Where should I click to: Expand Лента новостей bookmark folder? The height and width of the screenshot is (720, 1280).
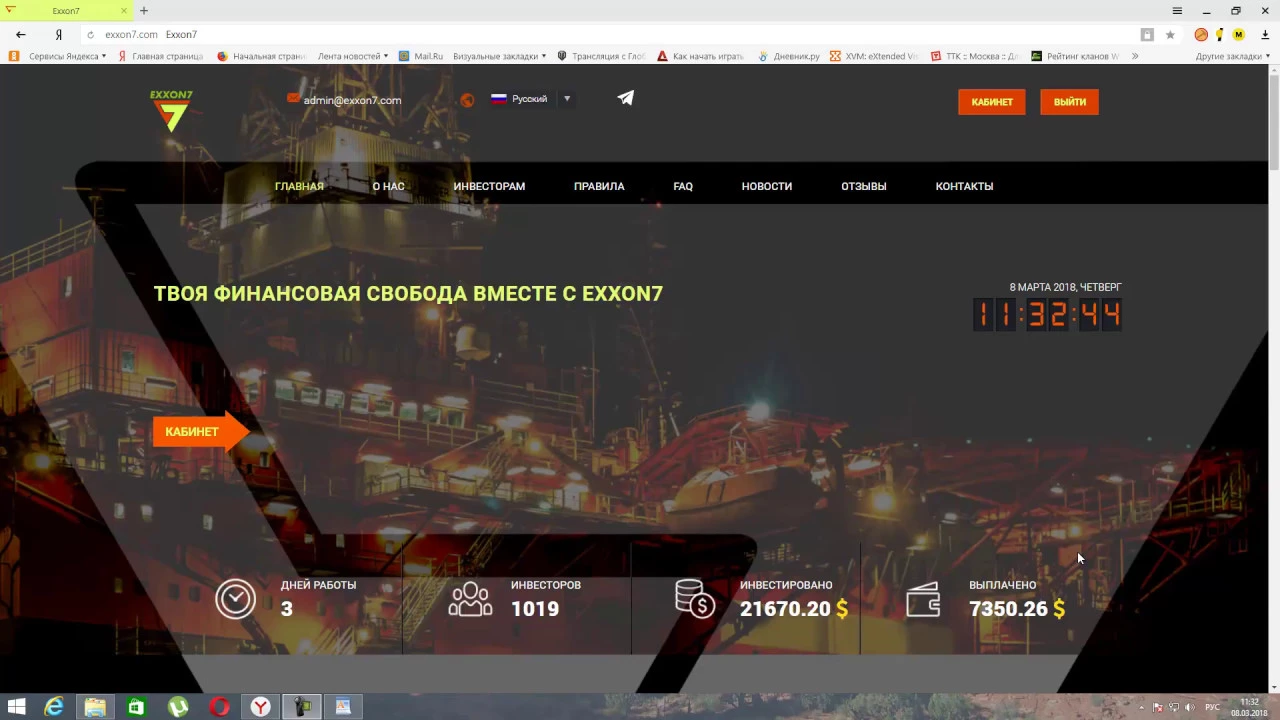pos(353,56)
